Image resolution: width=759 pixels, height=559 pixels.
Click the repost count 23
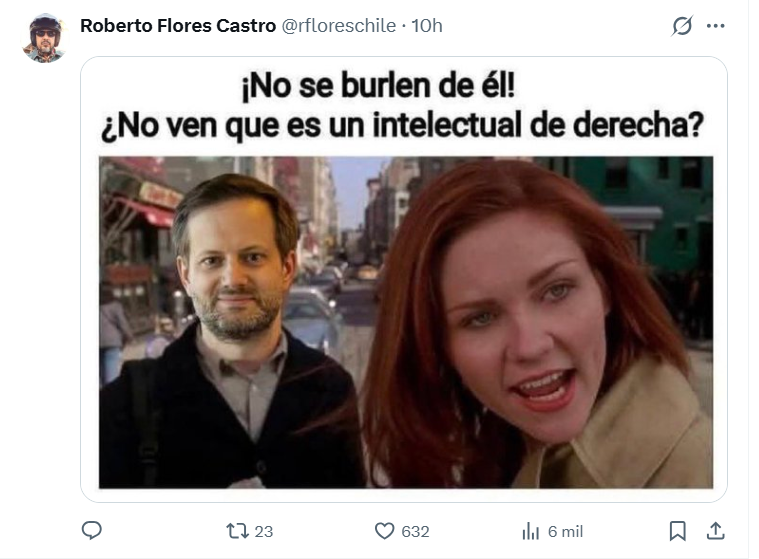[x=264, y=531]
